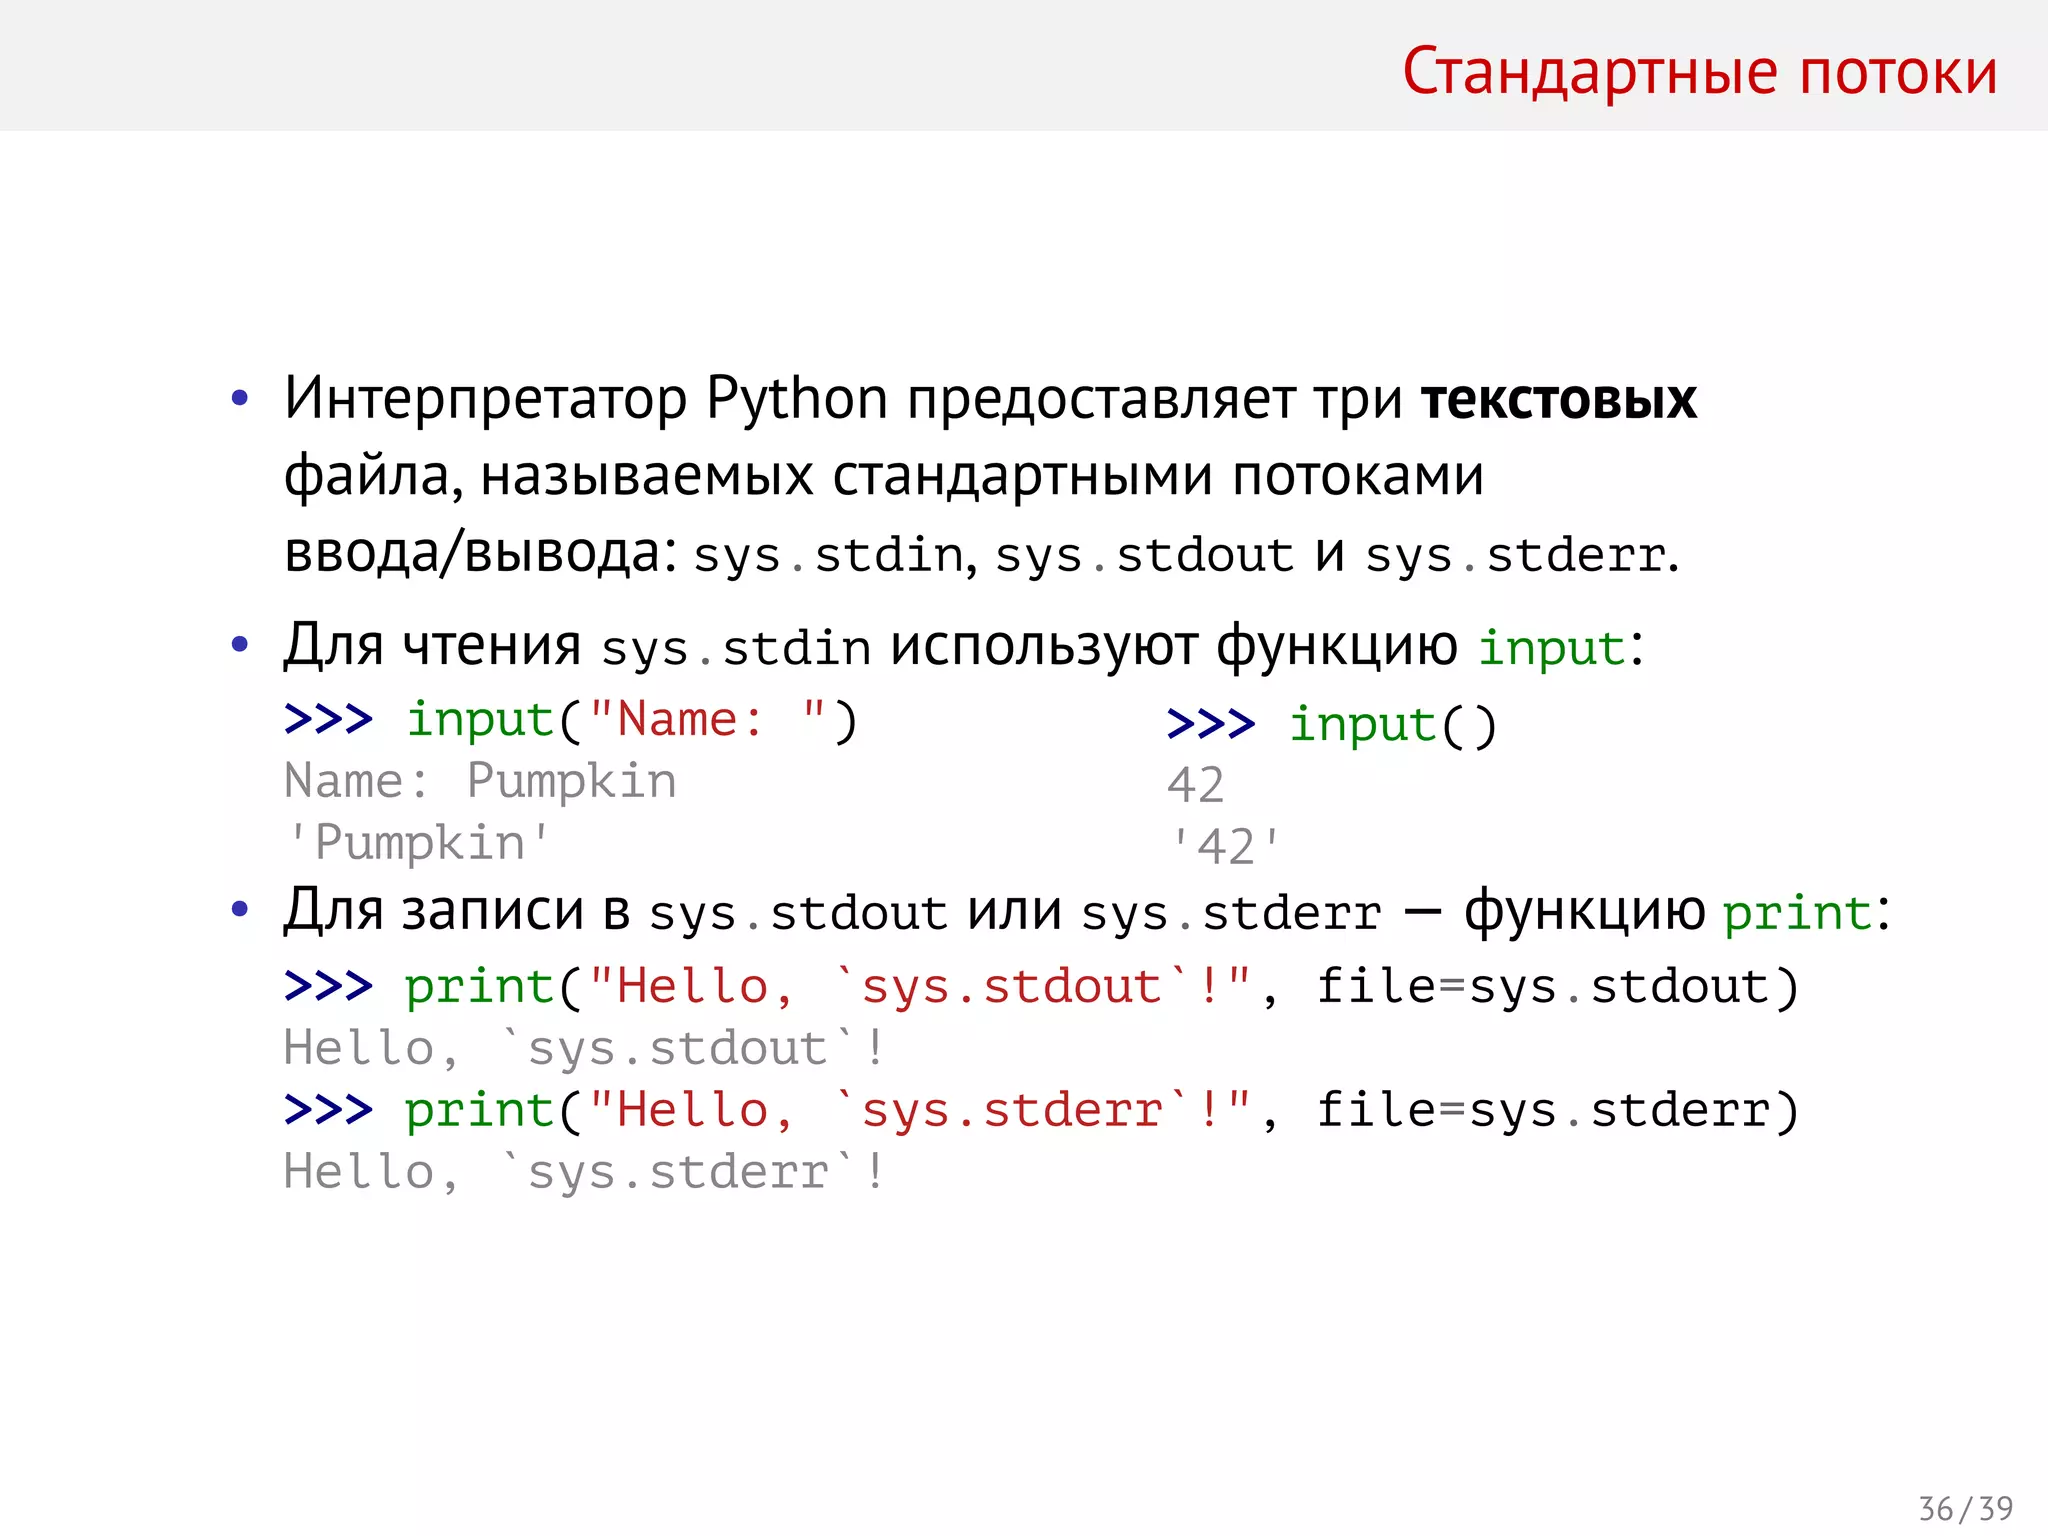Click the green "input" in the second bullet
Image resolution: width=2048 pixels, height=1536 pixels.
click(x=1553, y=648)
